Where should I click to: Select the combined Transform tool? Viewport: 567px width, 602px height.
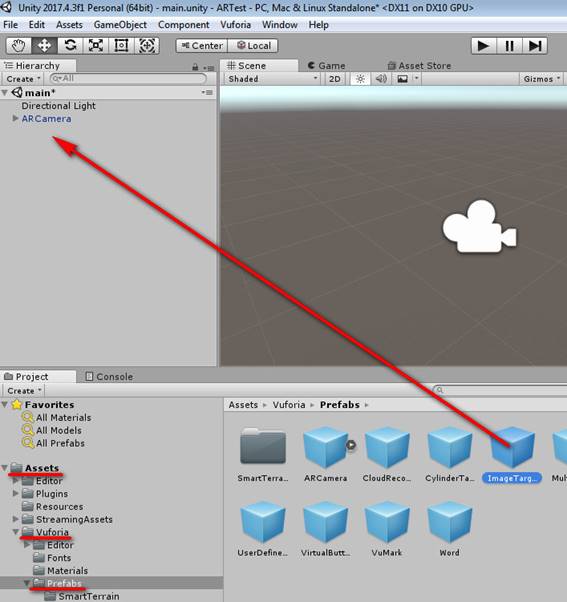(x=147, y=46)
